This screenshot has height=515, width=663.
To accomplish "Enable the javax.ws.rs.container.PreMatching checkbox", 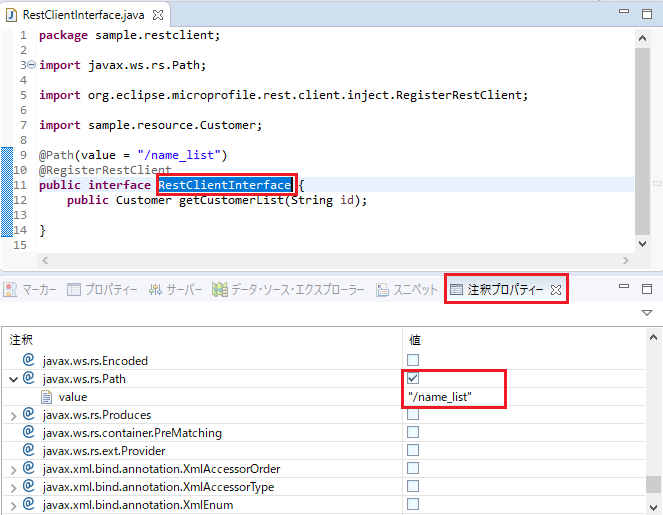I will click(x=413, y=432).
